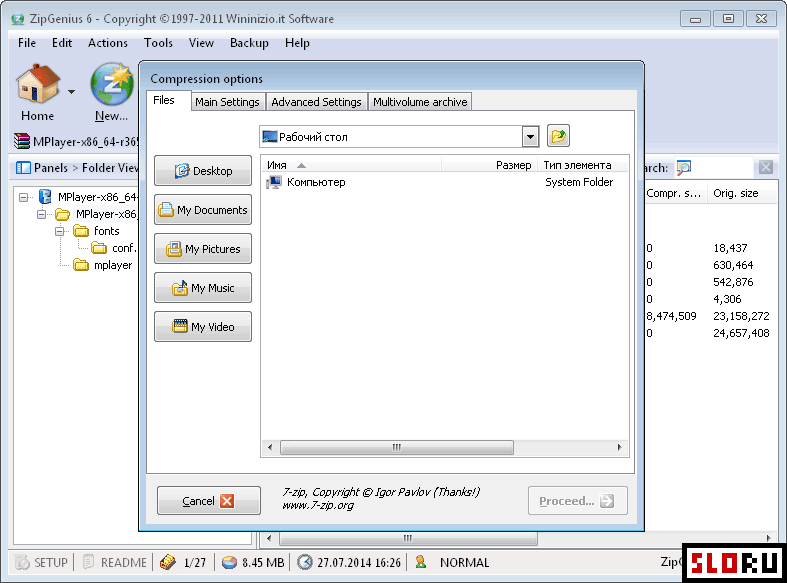Click the 8,474,509 compressed size value
Image resolution: width=787 pixels, height=583 pixels.
pyautogui.click(x=672, y=316)
